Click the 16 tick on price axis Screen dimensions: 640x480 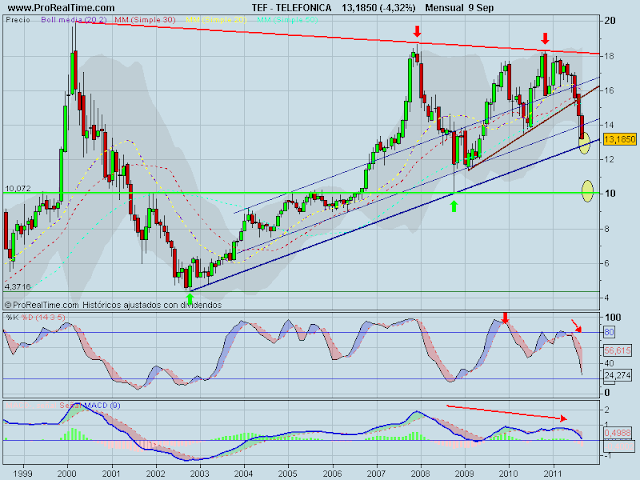click(609, 90)
